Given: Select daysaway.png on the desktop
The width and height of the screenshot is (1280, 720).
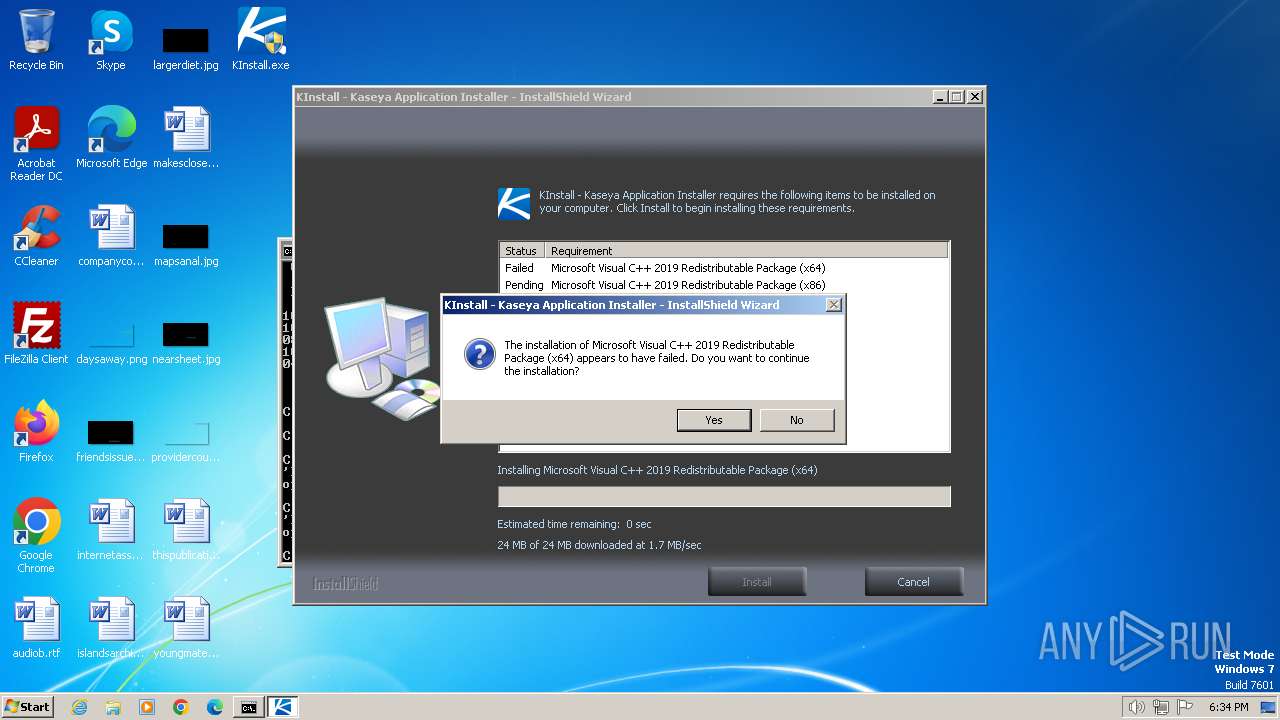Looking at the screenshot, I should 111,342.
